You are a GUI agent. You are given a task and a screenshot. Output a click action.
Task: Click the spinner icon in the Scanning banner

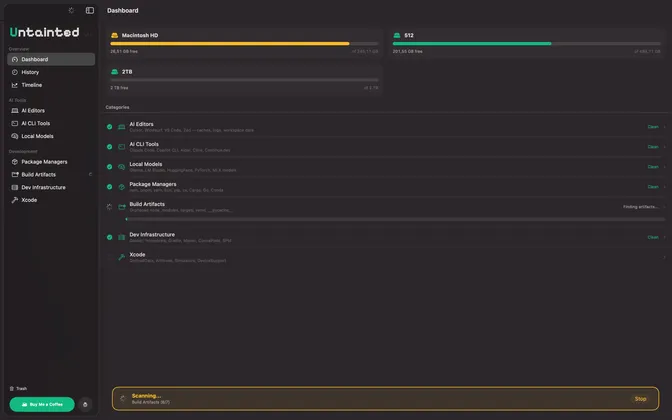[123, 399]
